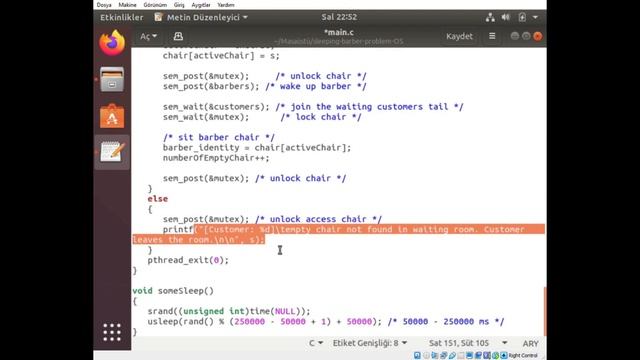Minimize the text editor window
This screenshot has height=360, width=640.
(515, 36)
